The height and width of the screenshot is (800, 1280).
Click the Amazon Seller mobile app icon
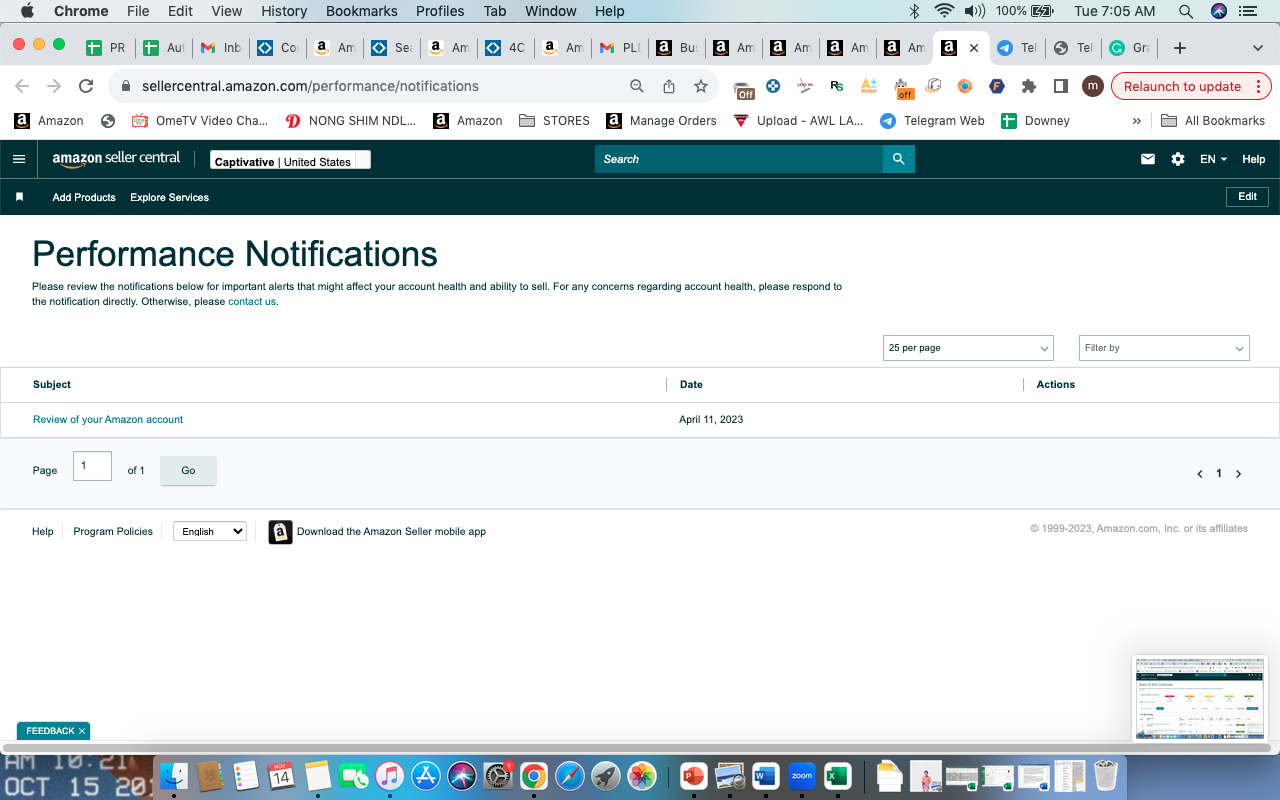[280, 532]
